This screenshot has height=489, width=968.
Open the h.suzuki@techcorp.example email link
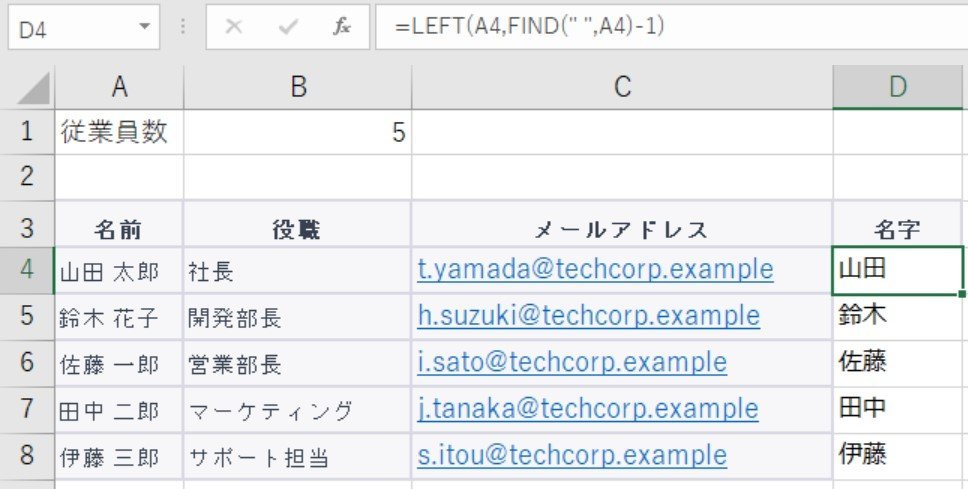tap(588, 316)
